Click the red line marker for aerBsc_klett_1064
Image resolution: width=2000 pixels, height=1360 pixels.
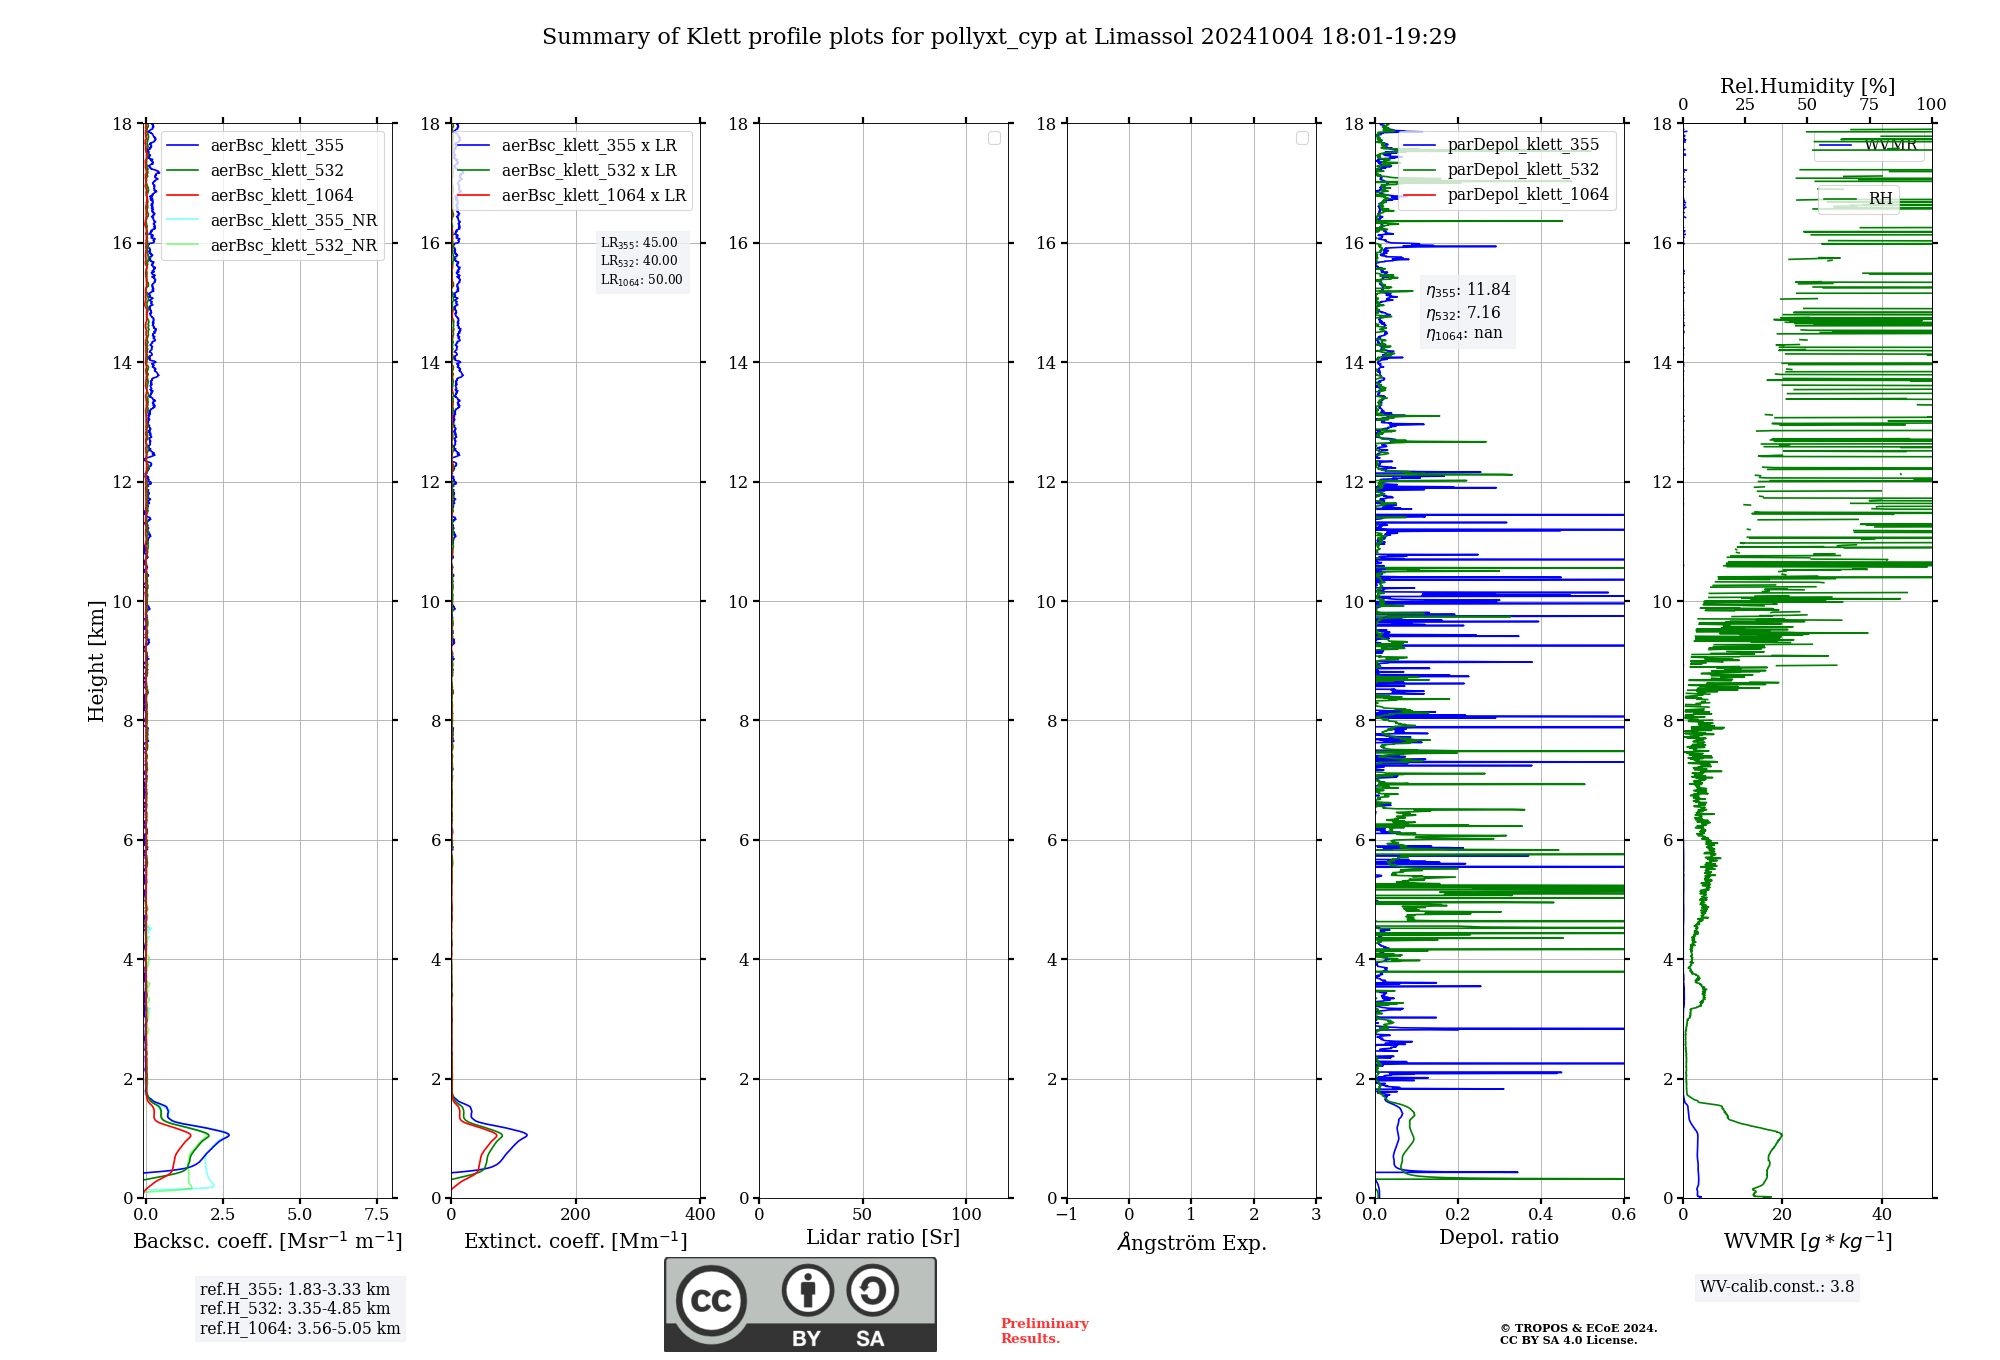click(x=183, y=196)
